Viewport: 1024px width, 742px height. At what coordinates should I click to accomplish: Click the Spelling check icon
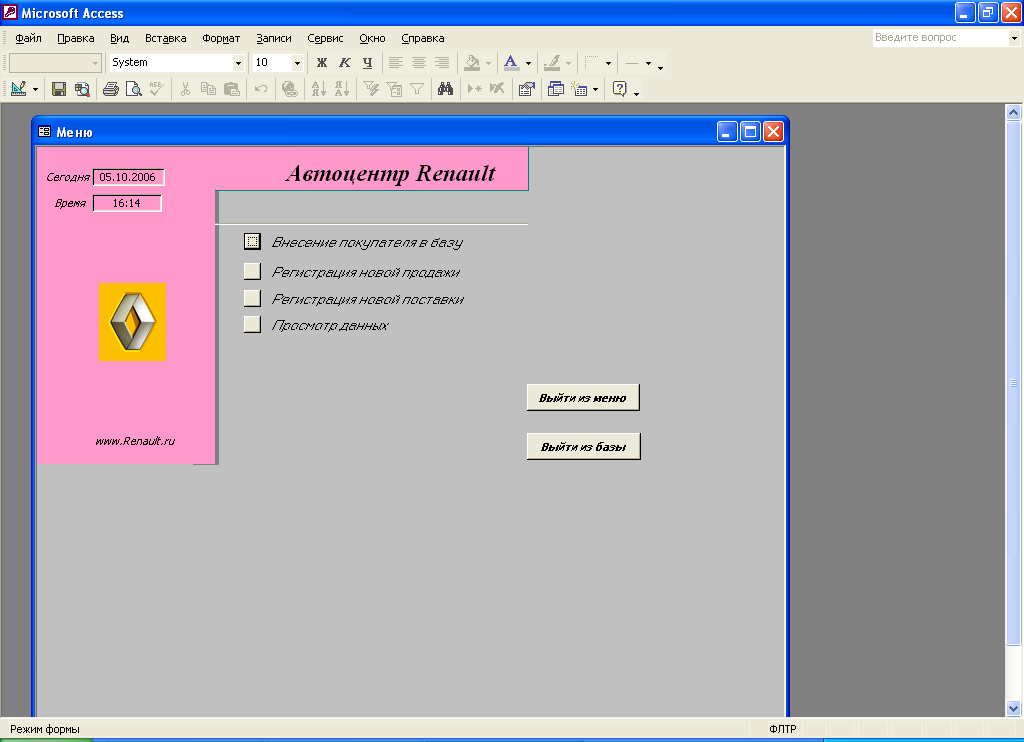157,89
